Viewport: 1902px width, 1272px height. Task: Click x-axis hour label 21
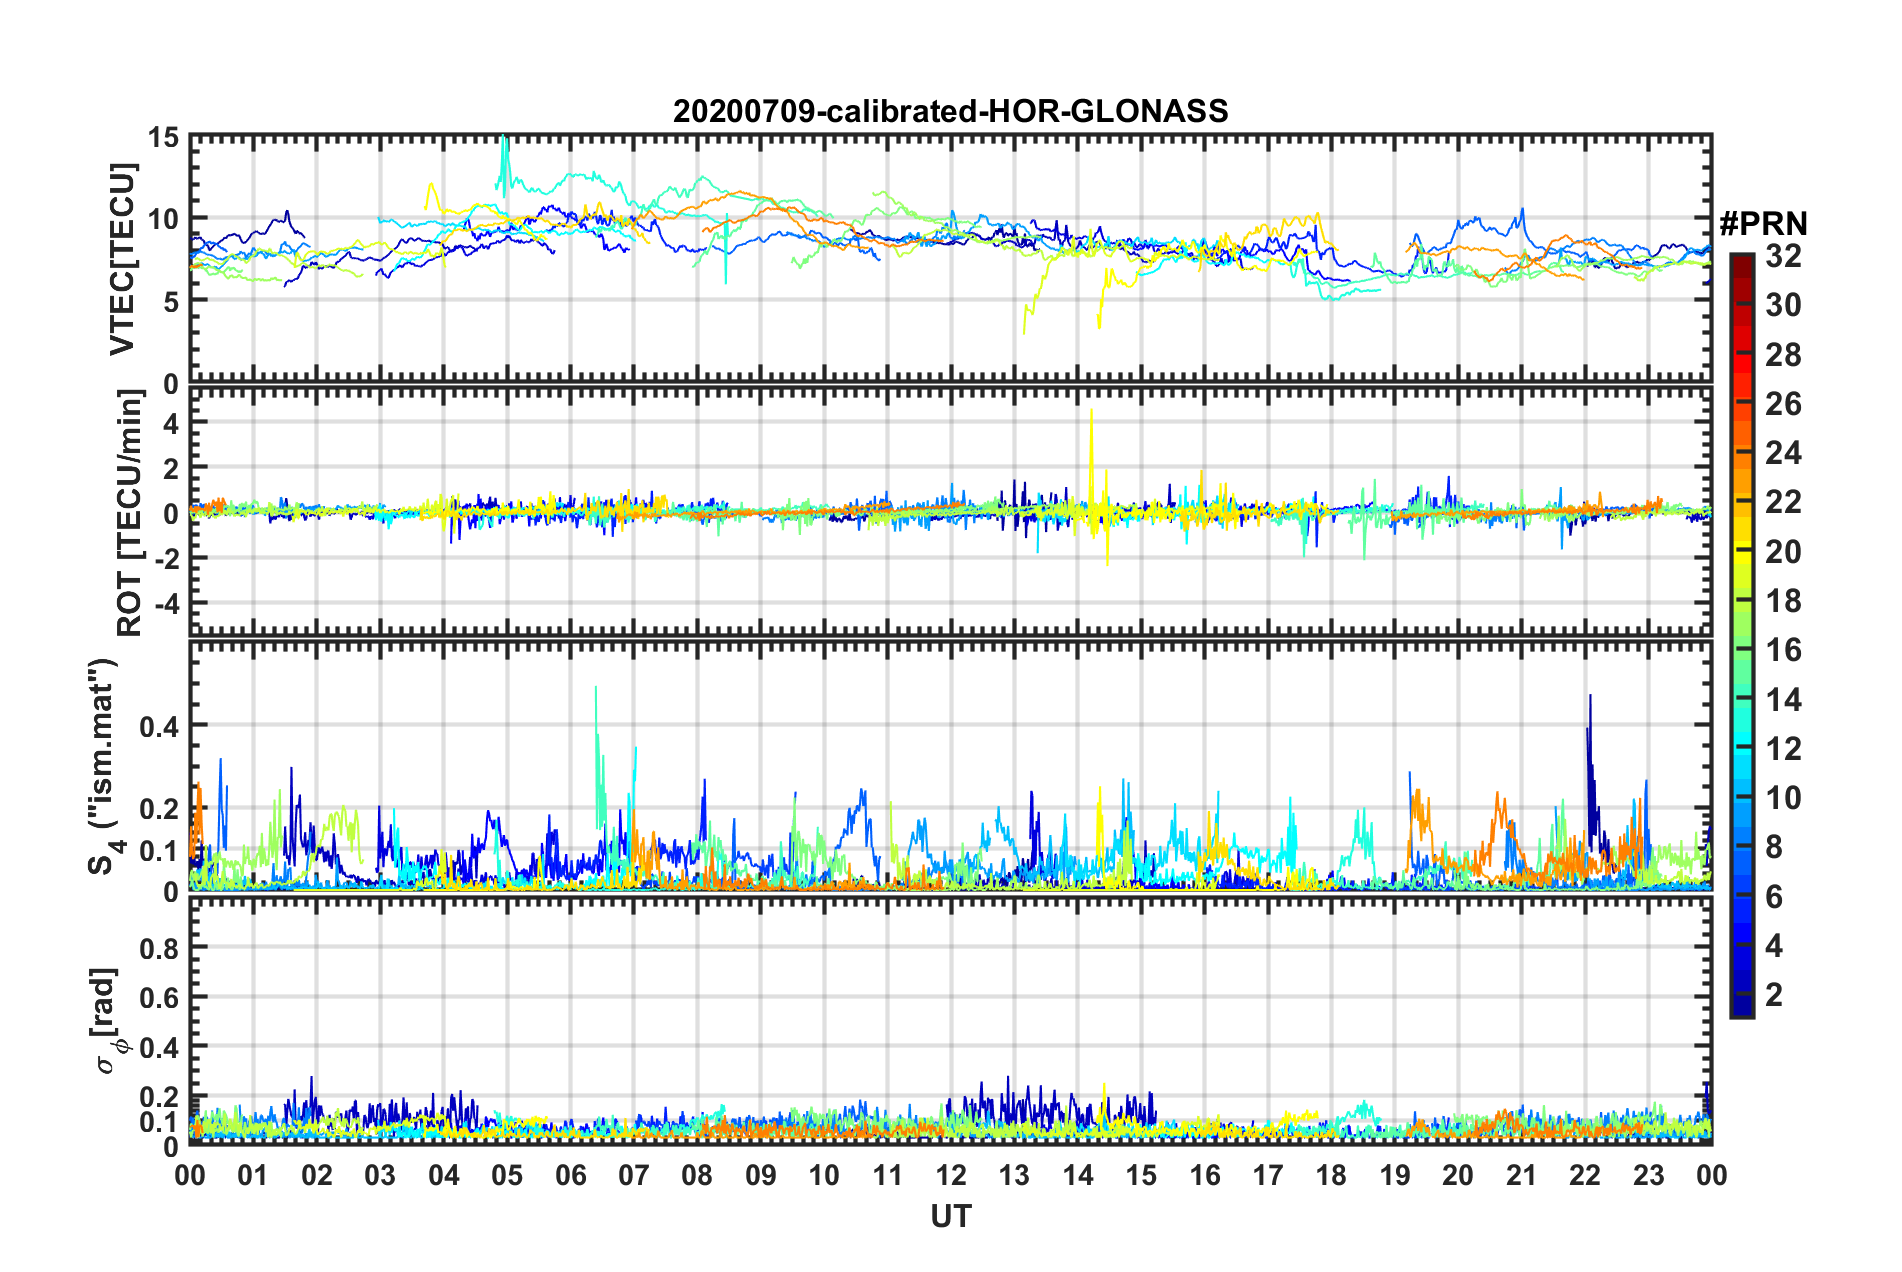tap(1522, 1176)
